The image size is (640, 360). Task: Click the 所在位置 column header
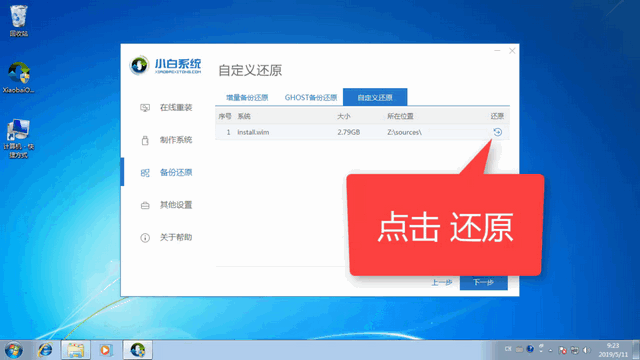[x=400, y=116]
